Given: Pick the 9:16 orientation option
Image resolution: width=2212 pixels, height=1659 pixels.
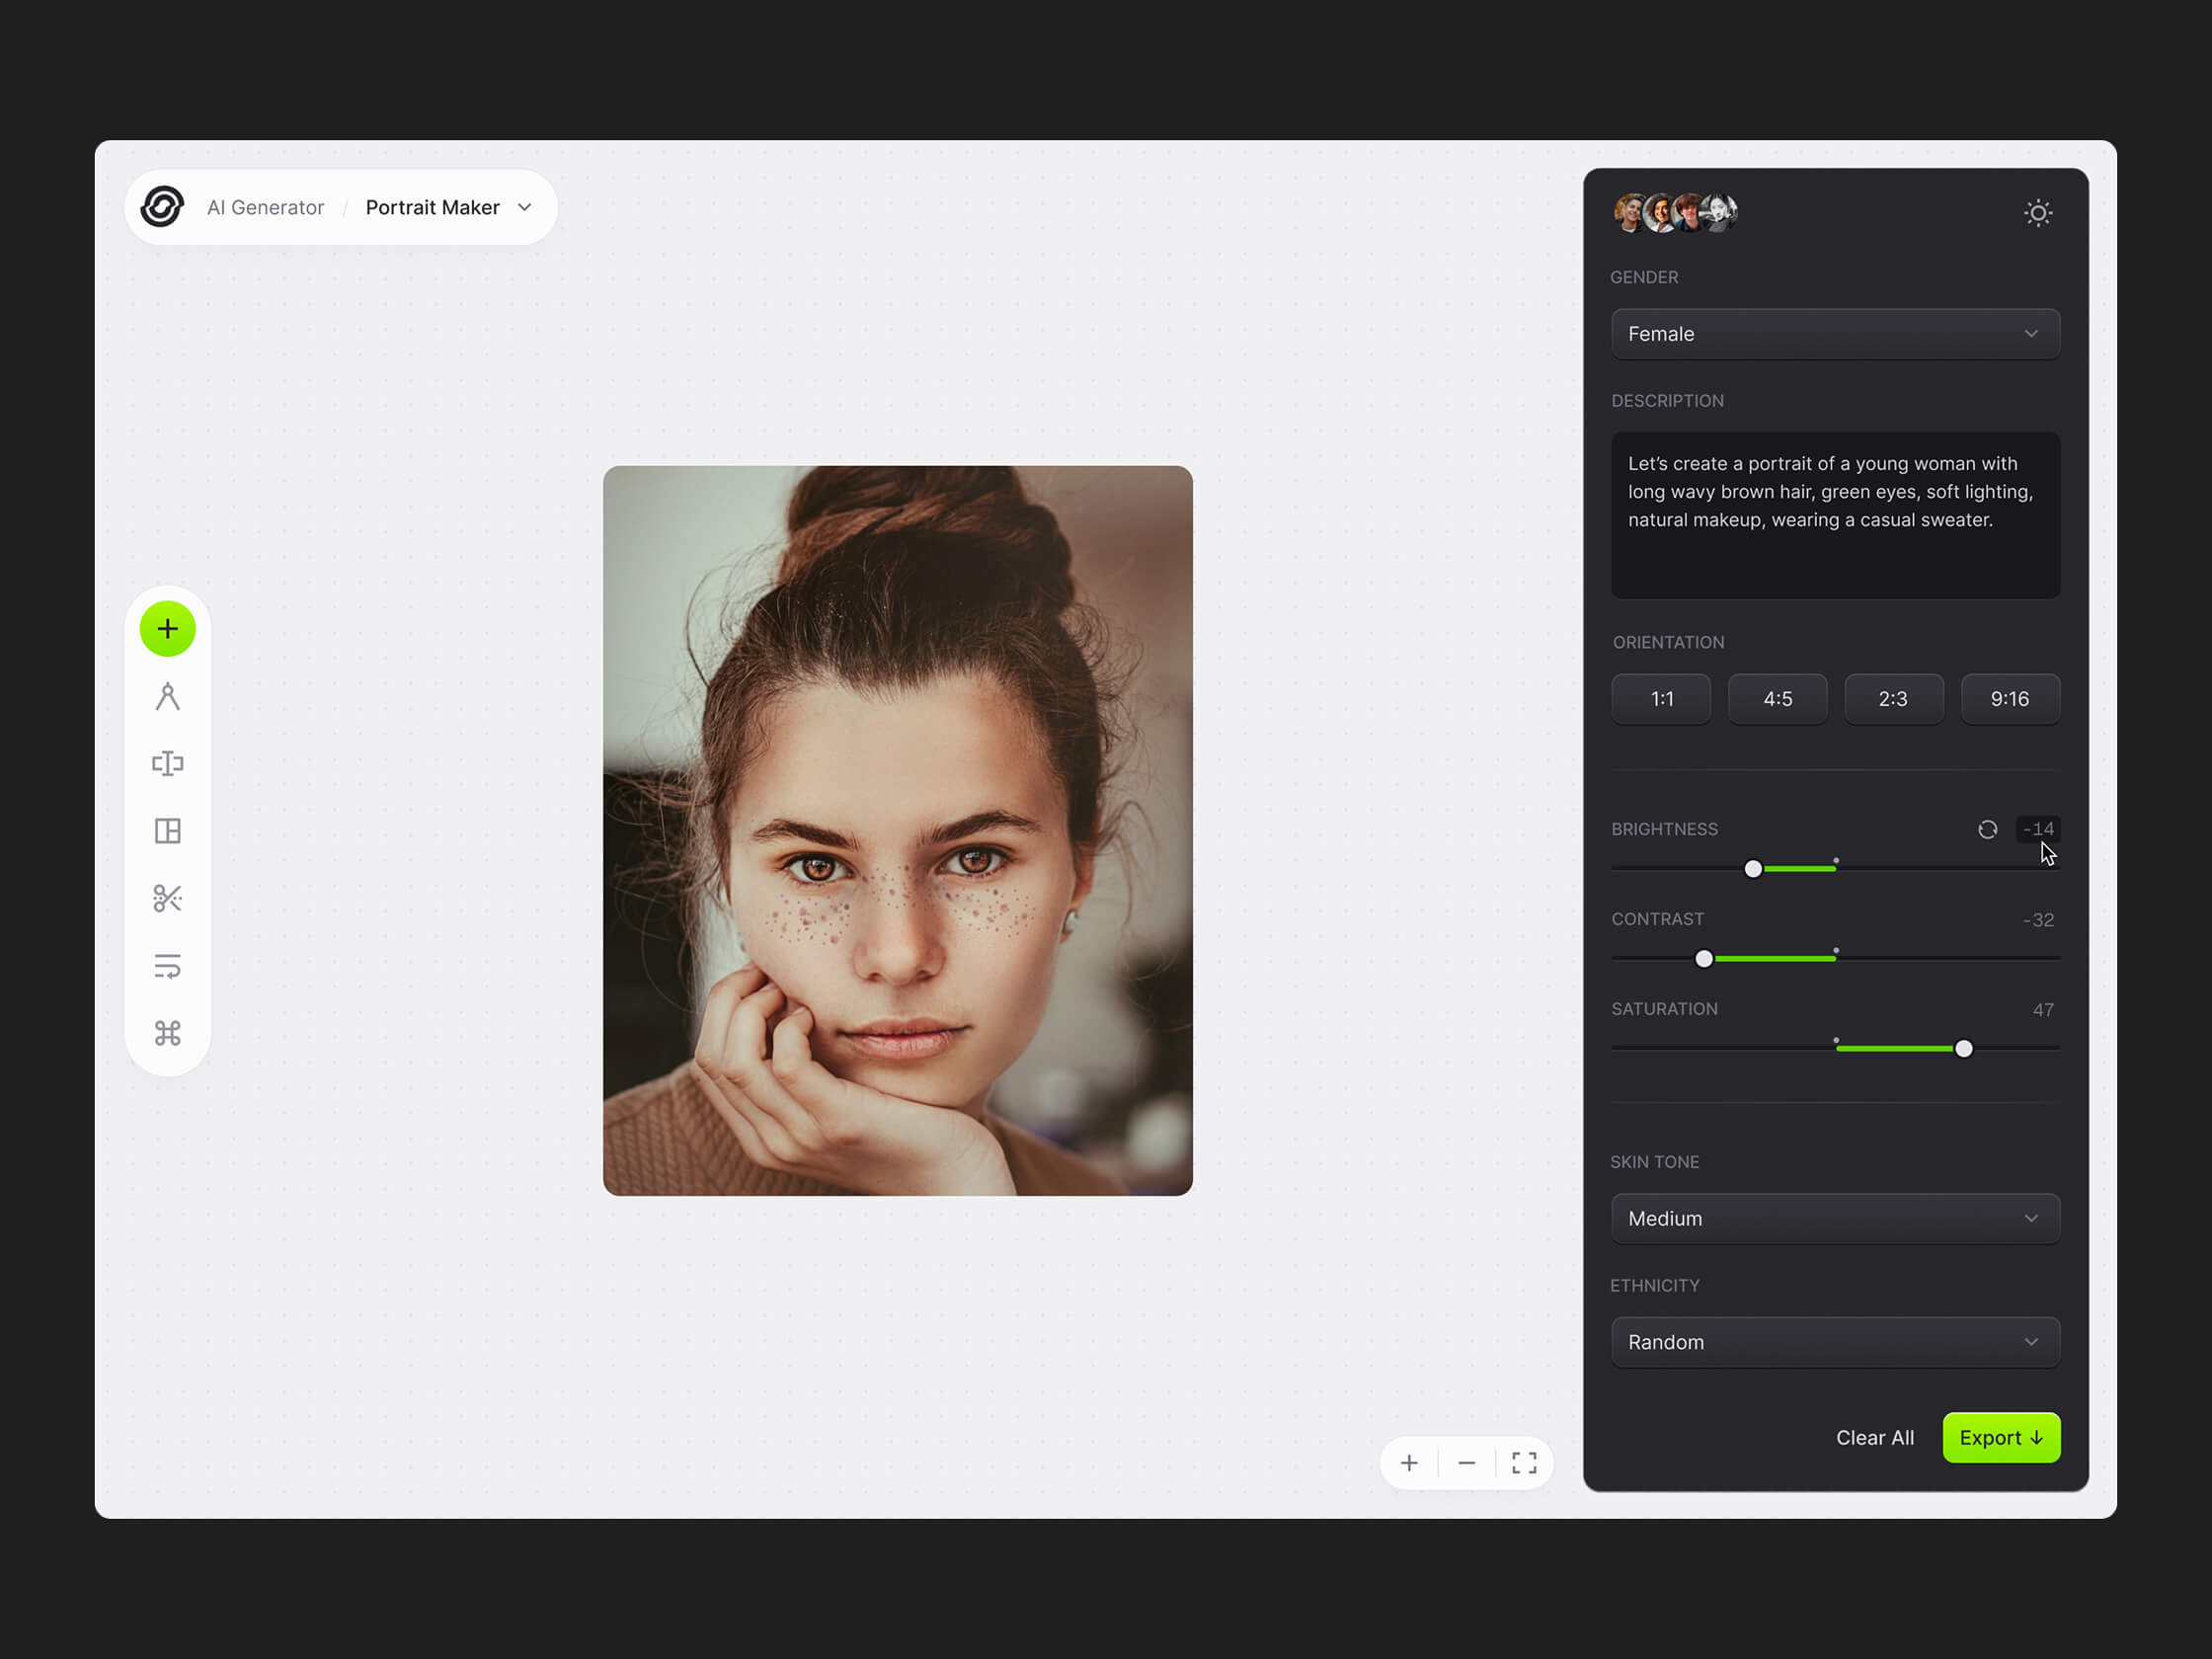Looking at the screenshot, I should 2009,699.
